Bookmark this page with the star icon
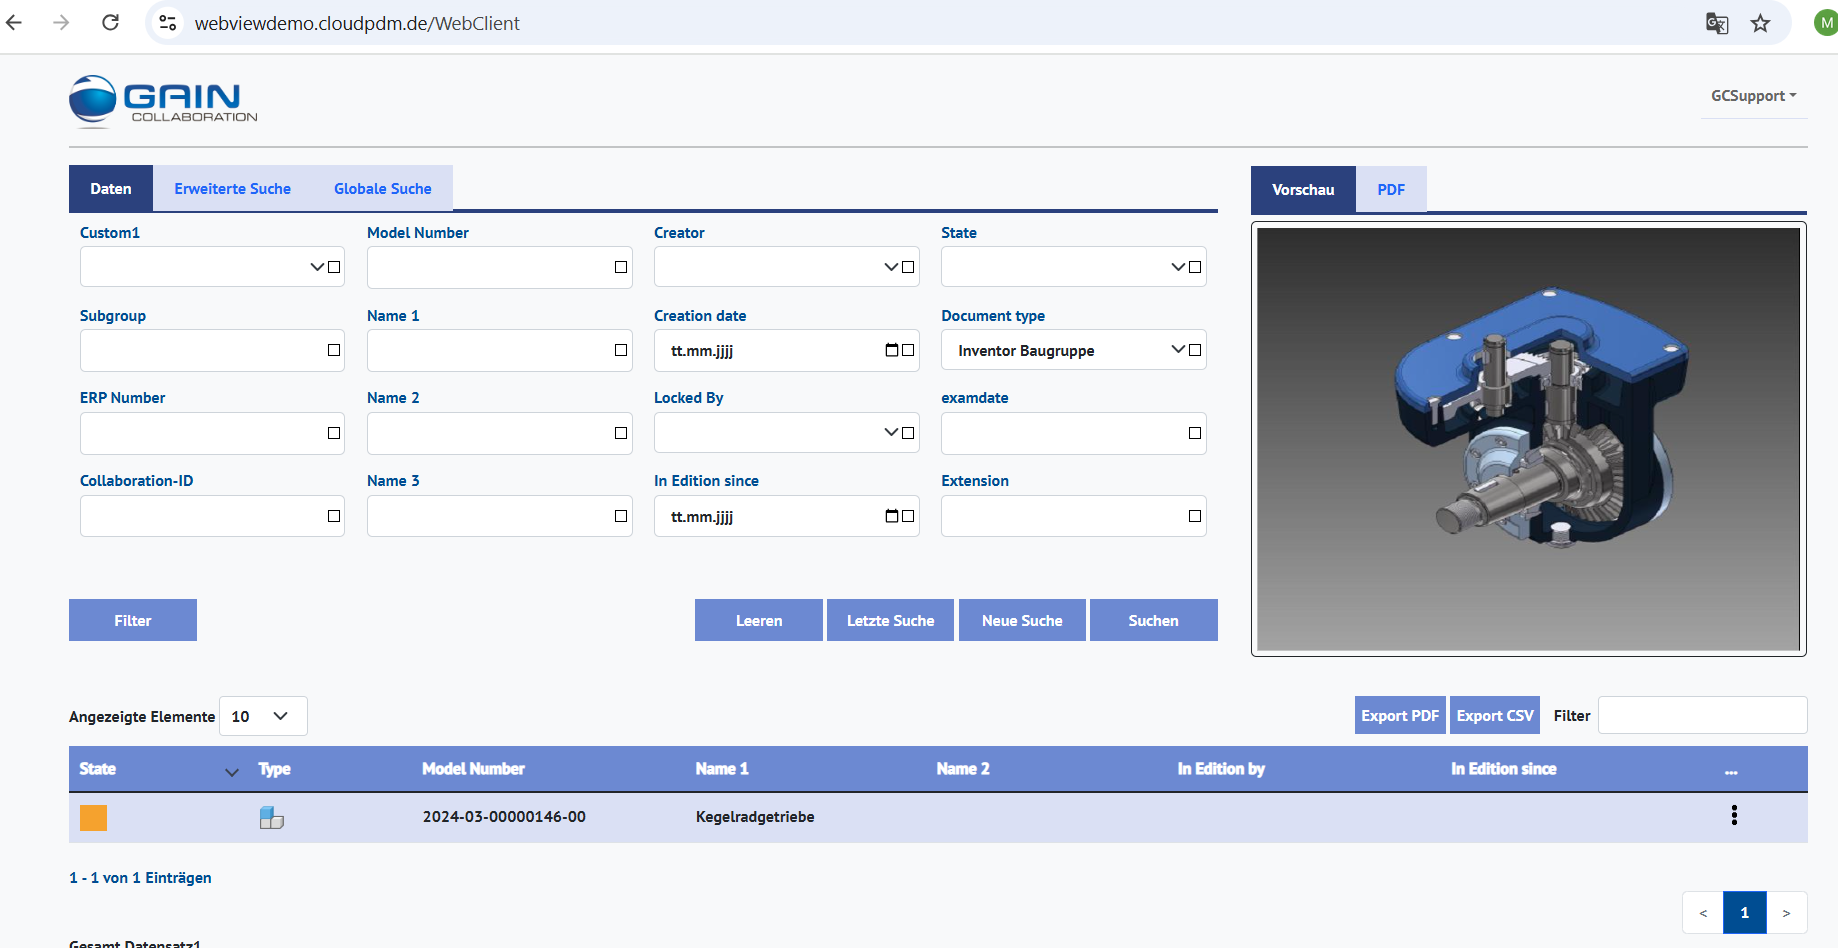 tap(1761, 23)
